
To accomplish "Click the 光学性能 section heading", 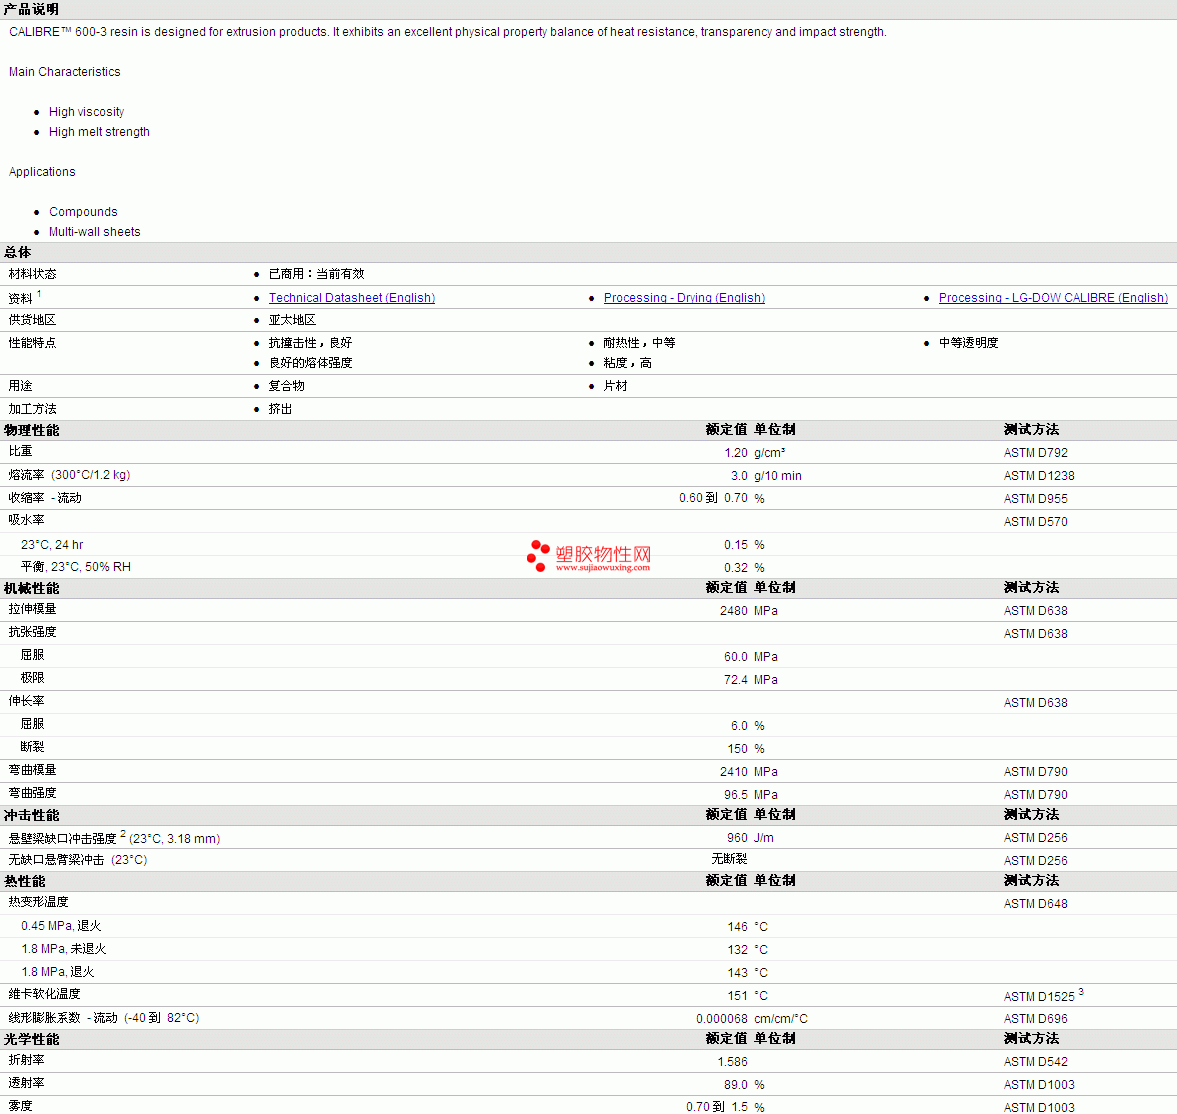I will click(x=32, y=1040).
